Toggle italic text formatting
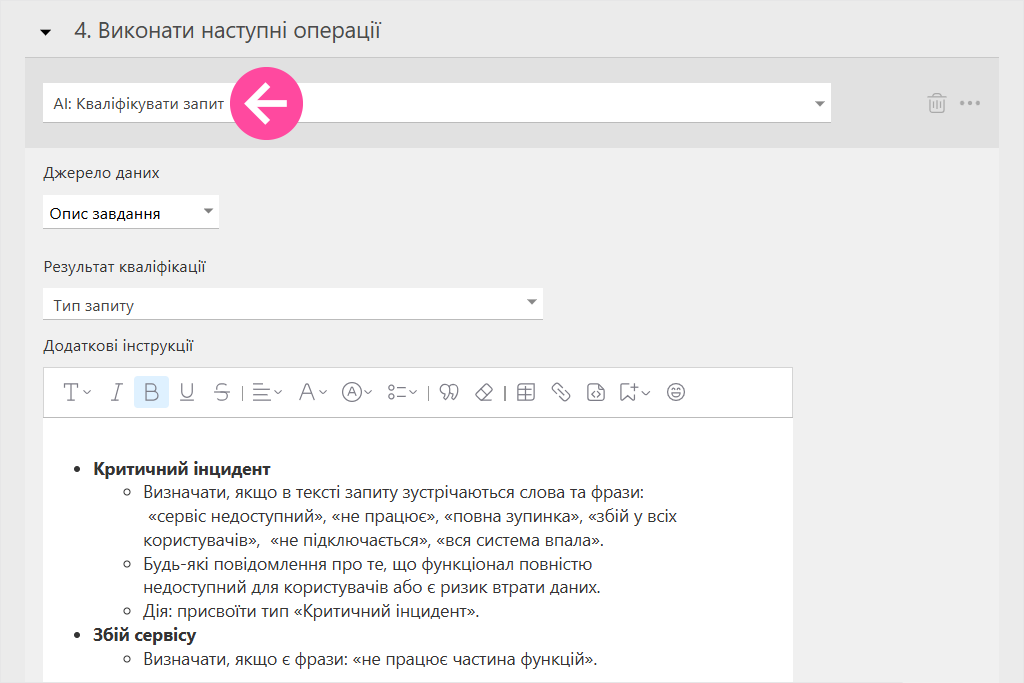 click(x=116, y=392)
